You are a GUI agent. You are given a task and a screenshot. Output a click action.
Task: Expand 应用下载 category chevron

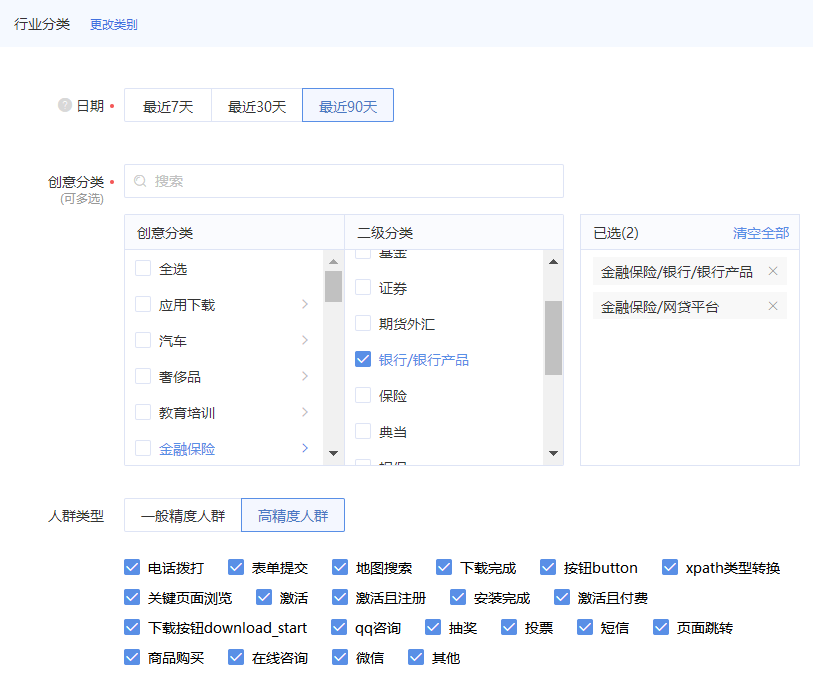305,304
